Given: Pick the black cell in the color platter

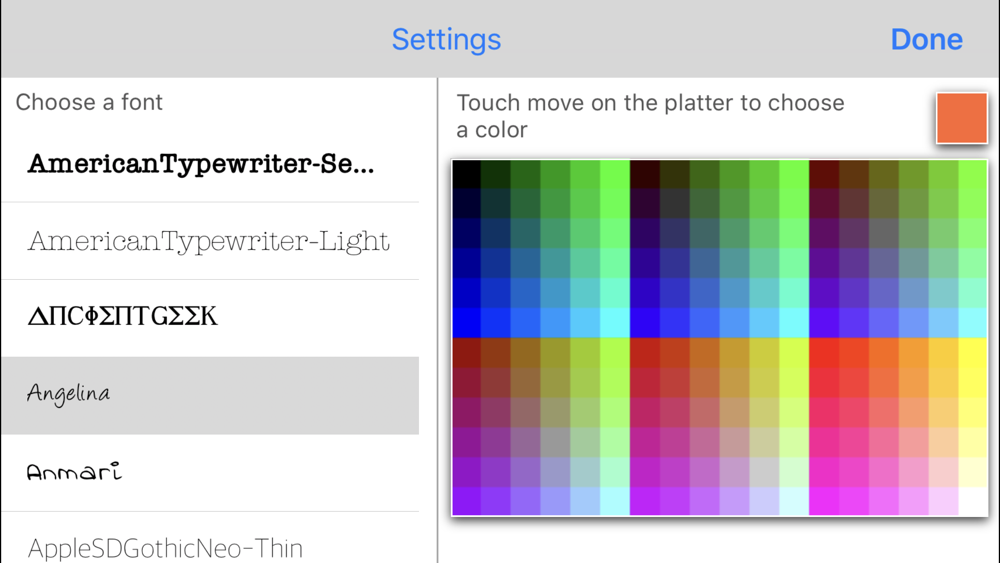Looking at the screenshot, I should coord(466,174).
